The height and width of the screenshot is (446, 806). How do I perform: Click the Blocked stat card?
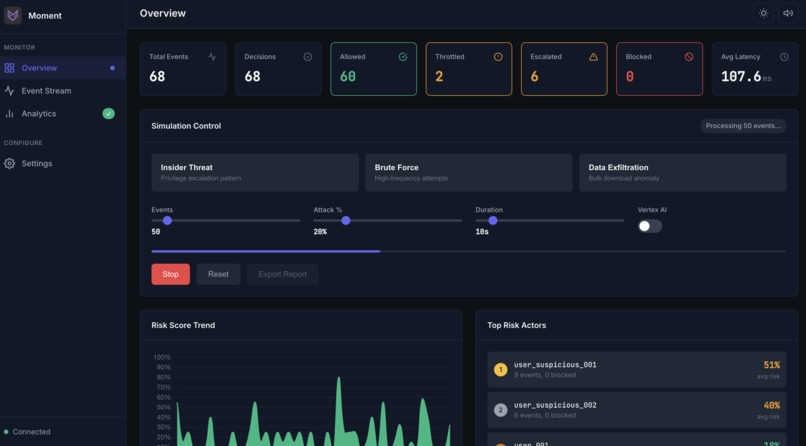point(660,69)
